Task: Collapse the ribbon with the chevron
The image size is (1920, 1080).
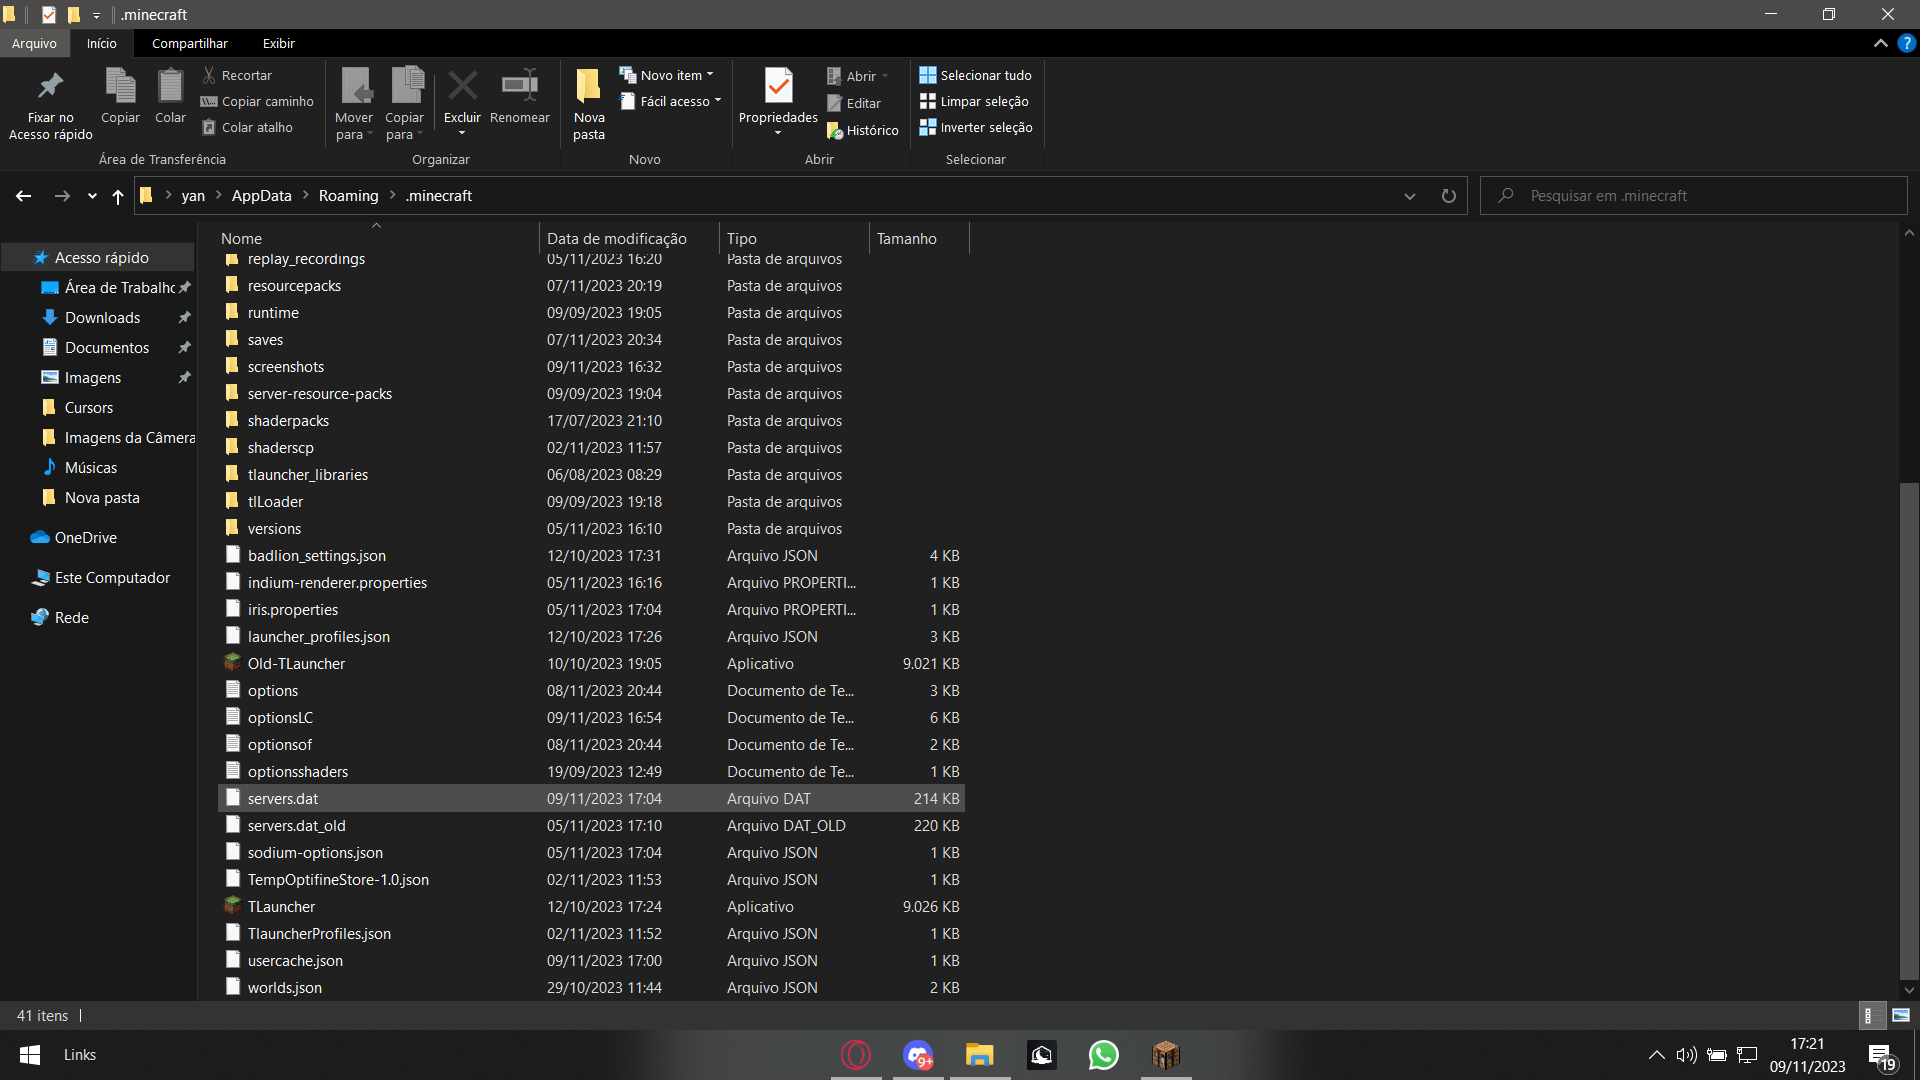Action: point(1881,43)
